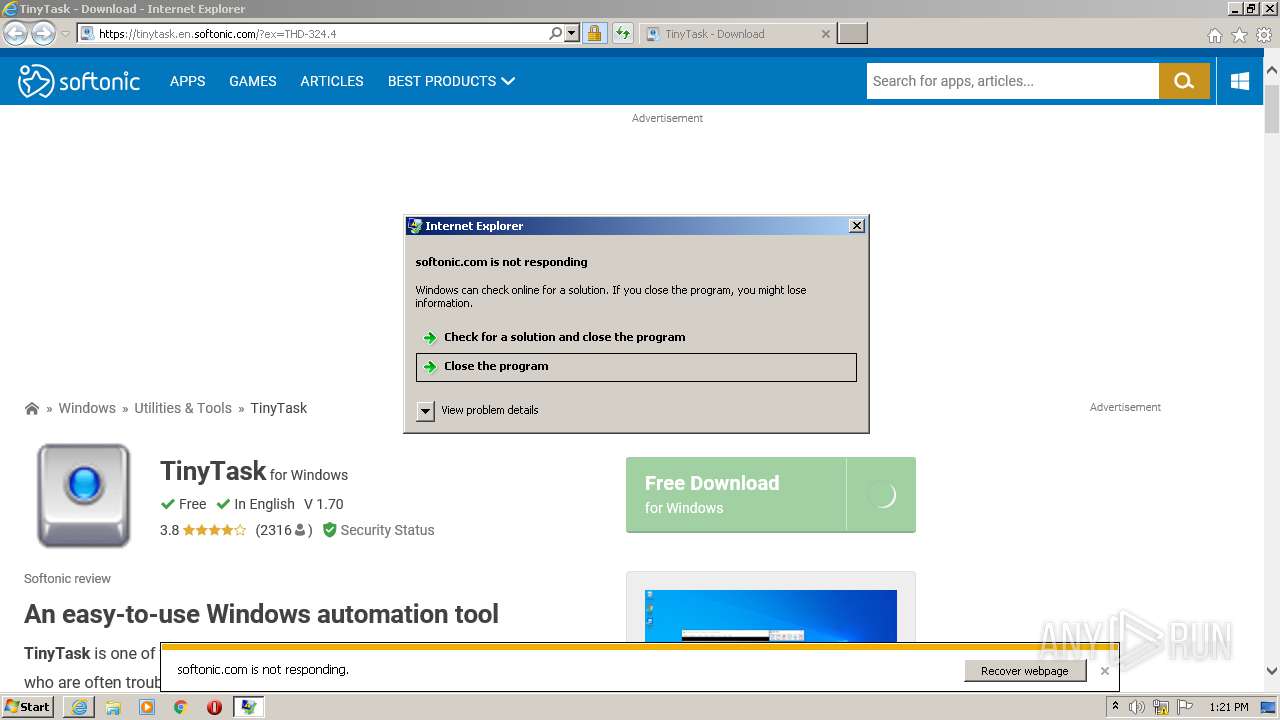Click the Recover webpage button

1025,671
